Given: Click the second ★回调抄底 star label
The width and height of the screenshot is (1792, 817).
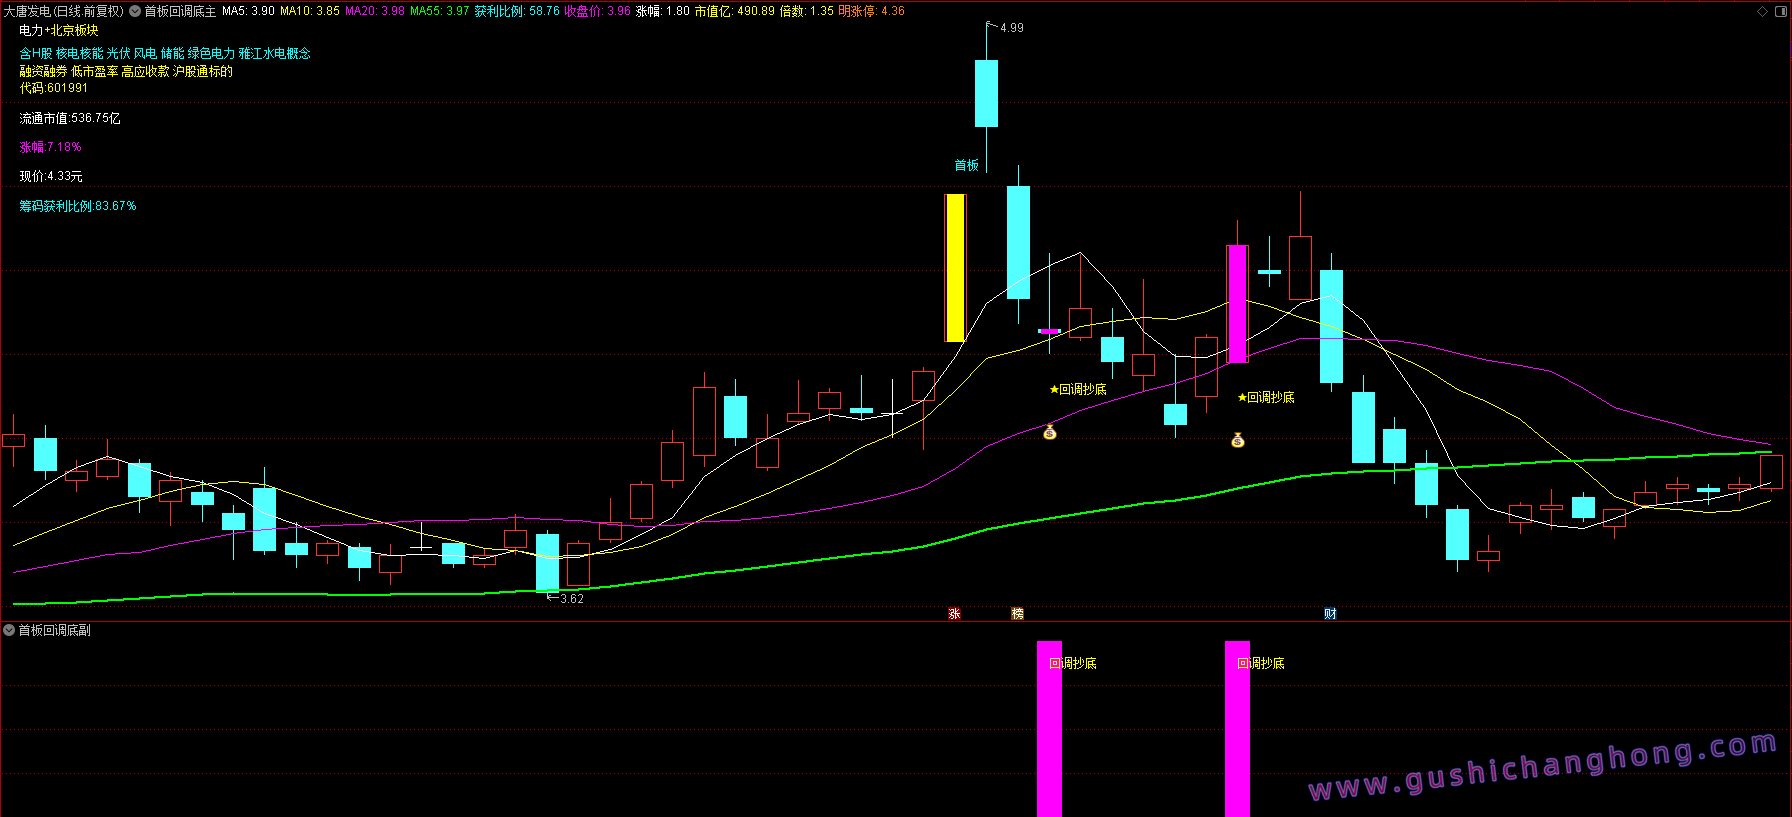Looking at the screenshot, I should tap(1265, 397).
